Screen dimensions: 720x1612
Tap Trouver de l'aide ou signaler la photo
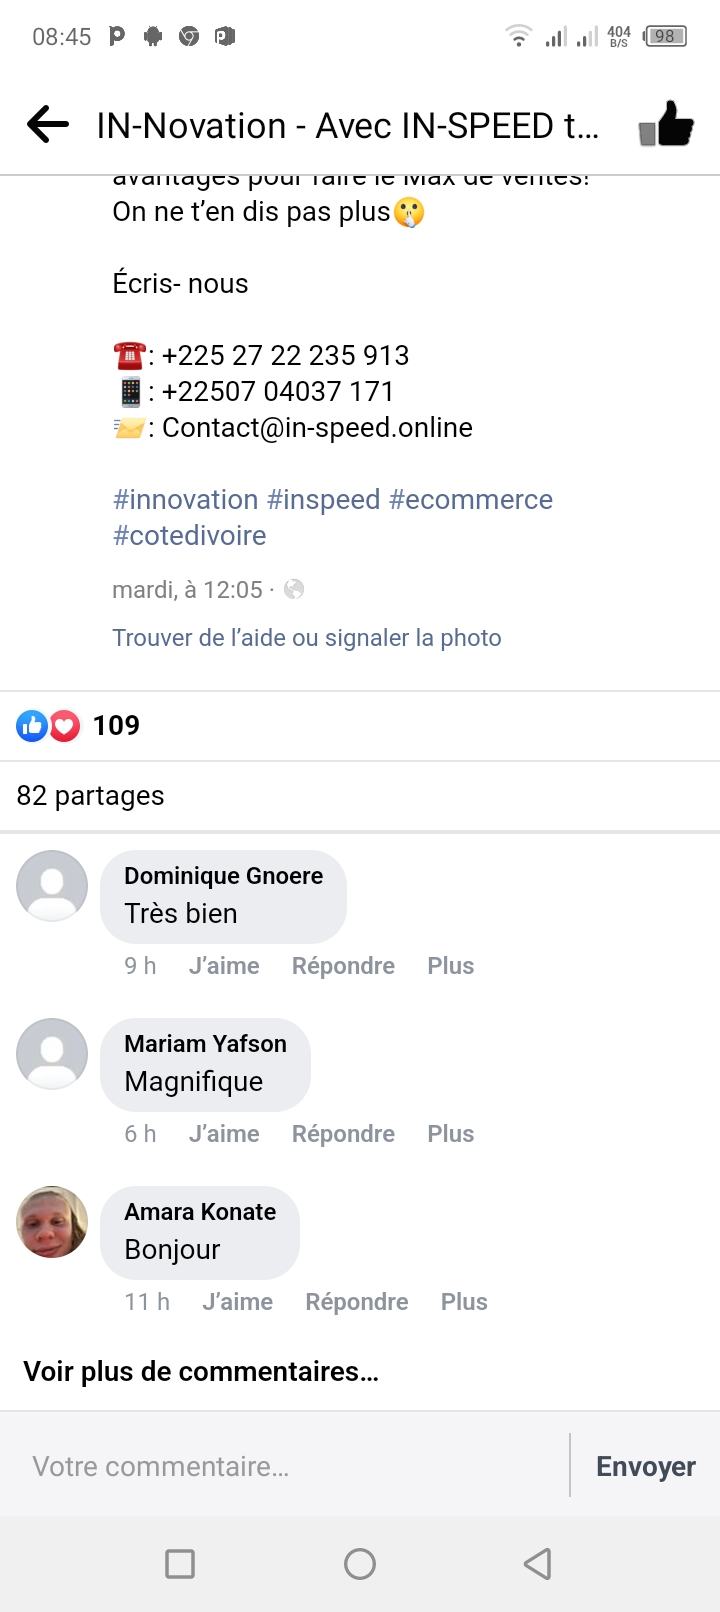[x=306, y=638]
